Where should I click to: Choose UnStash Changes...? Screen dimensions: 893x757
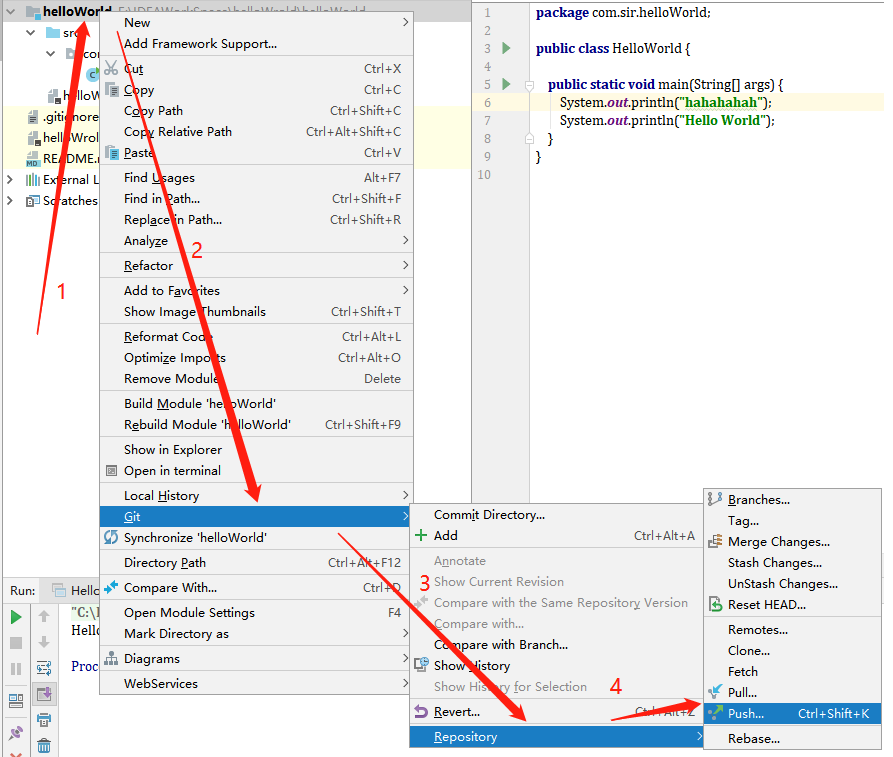793,584
